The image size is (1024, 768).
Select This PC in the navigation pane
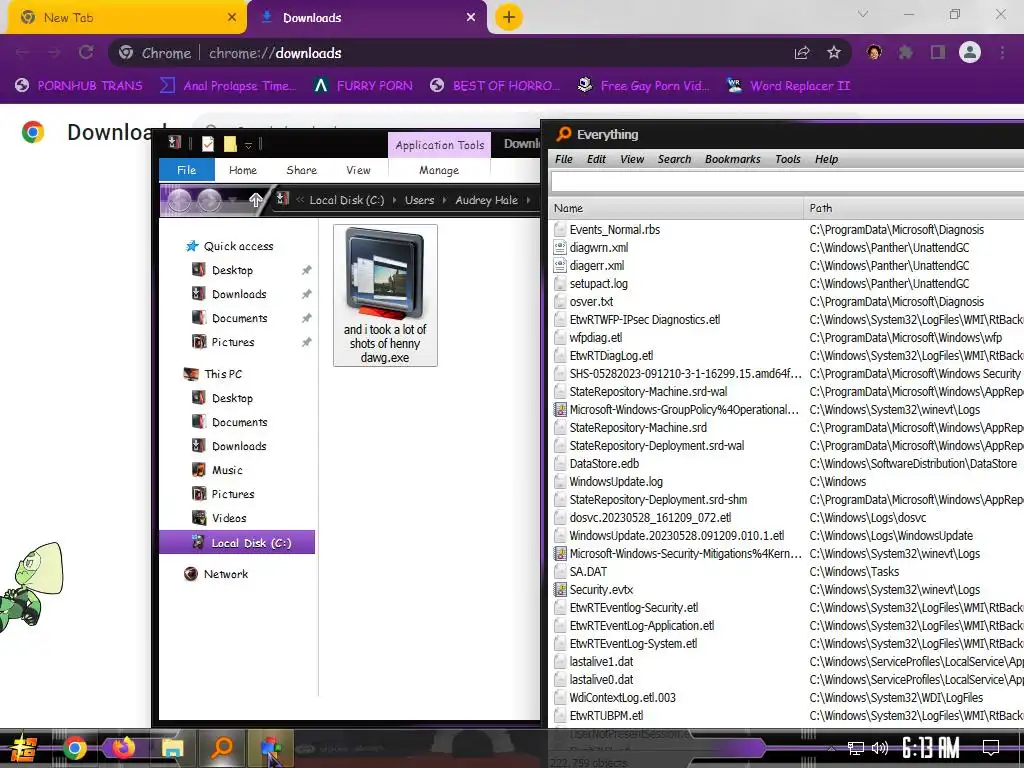pos(223,374)
